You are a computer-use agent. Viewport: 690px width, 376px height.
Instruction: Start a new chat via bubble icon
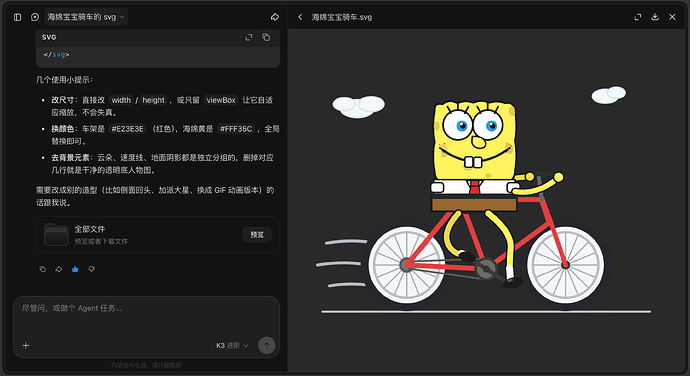click(35, 17)
